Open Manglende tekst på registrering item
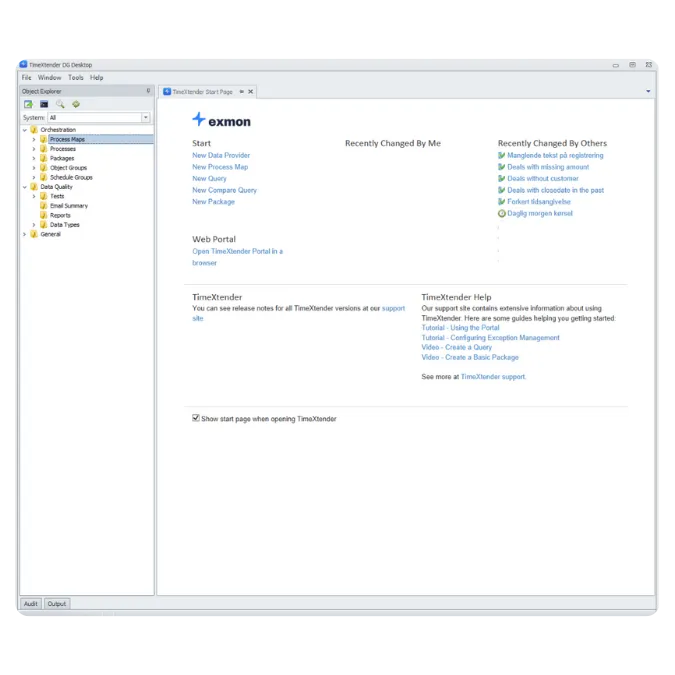The height and width of the screenshot is (675, 675). (555, 155)
